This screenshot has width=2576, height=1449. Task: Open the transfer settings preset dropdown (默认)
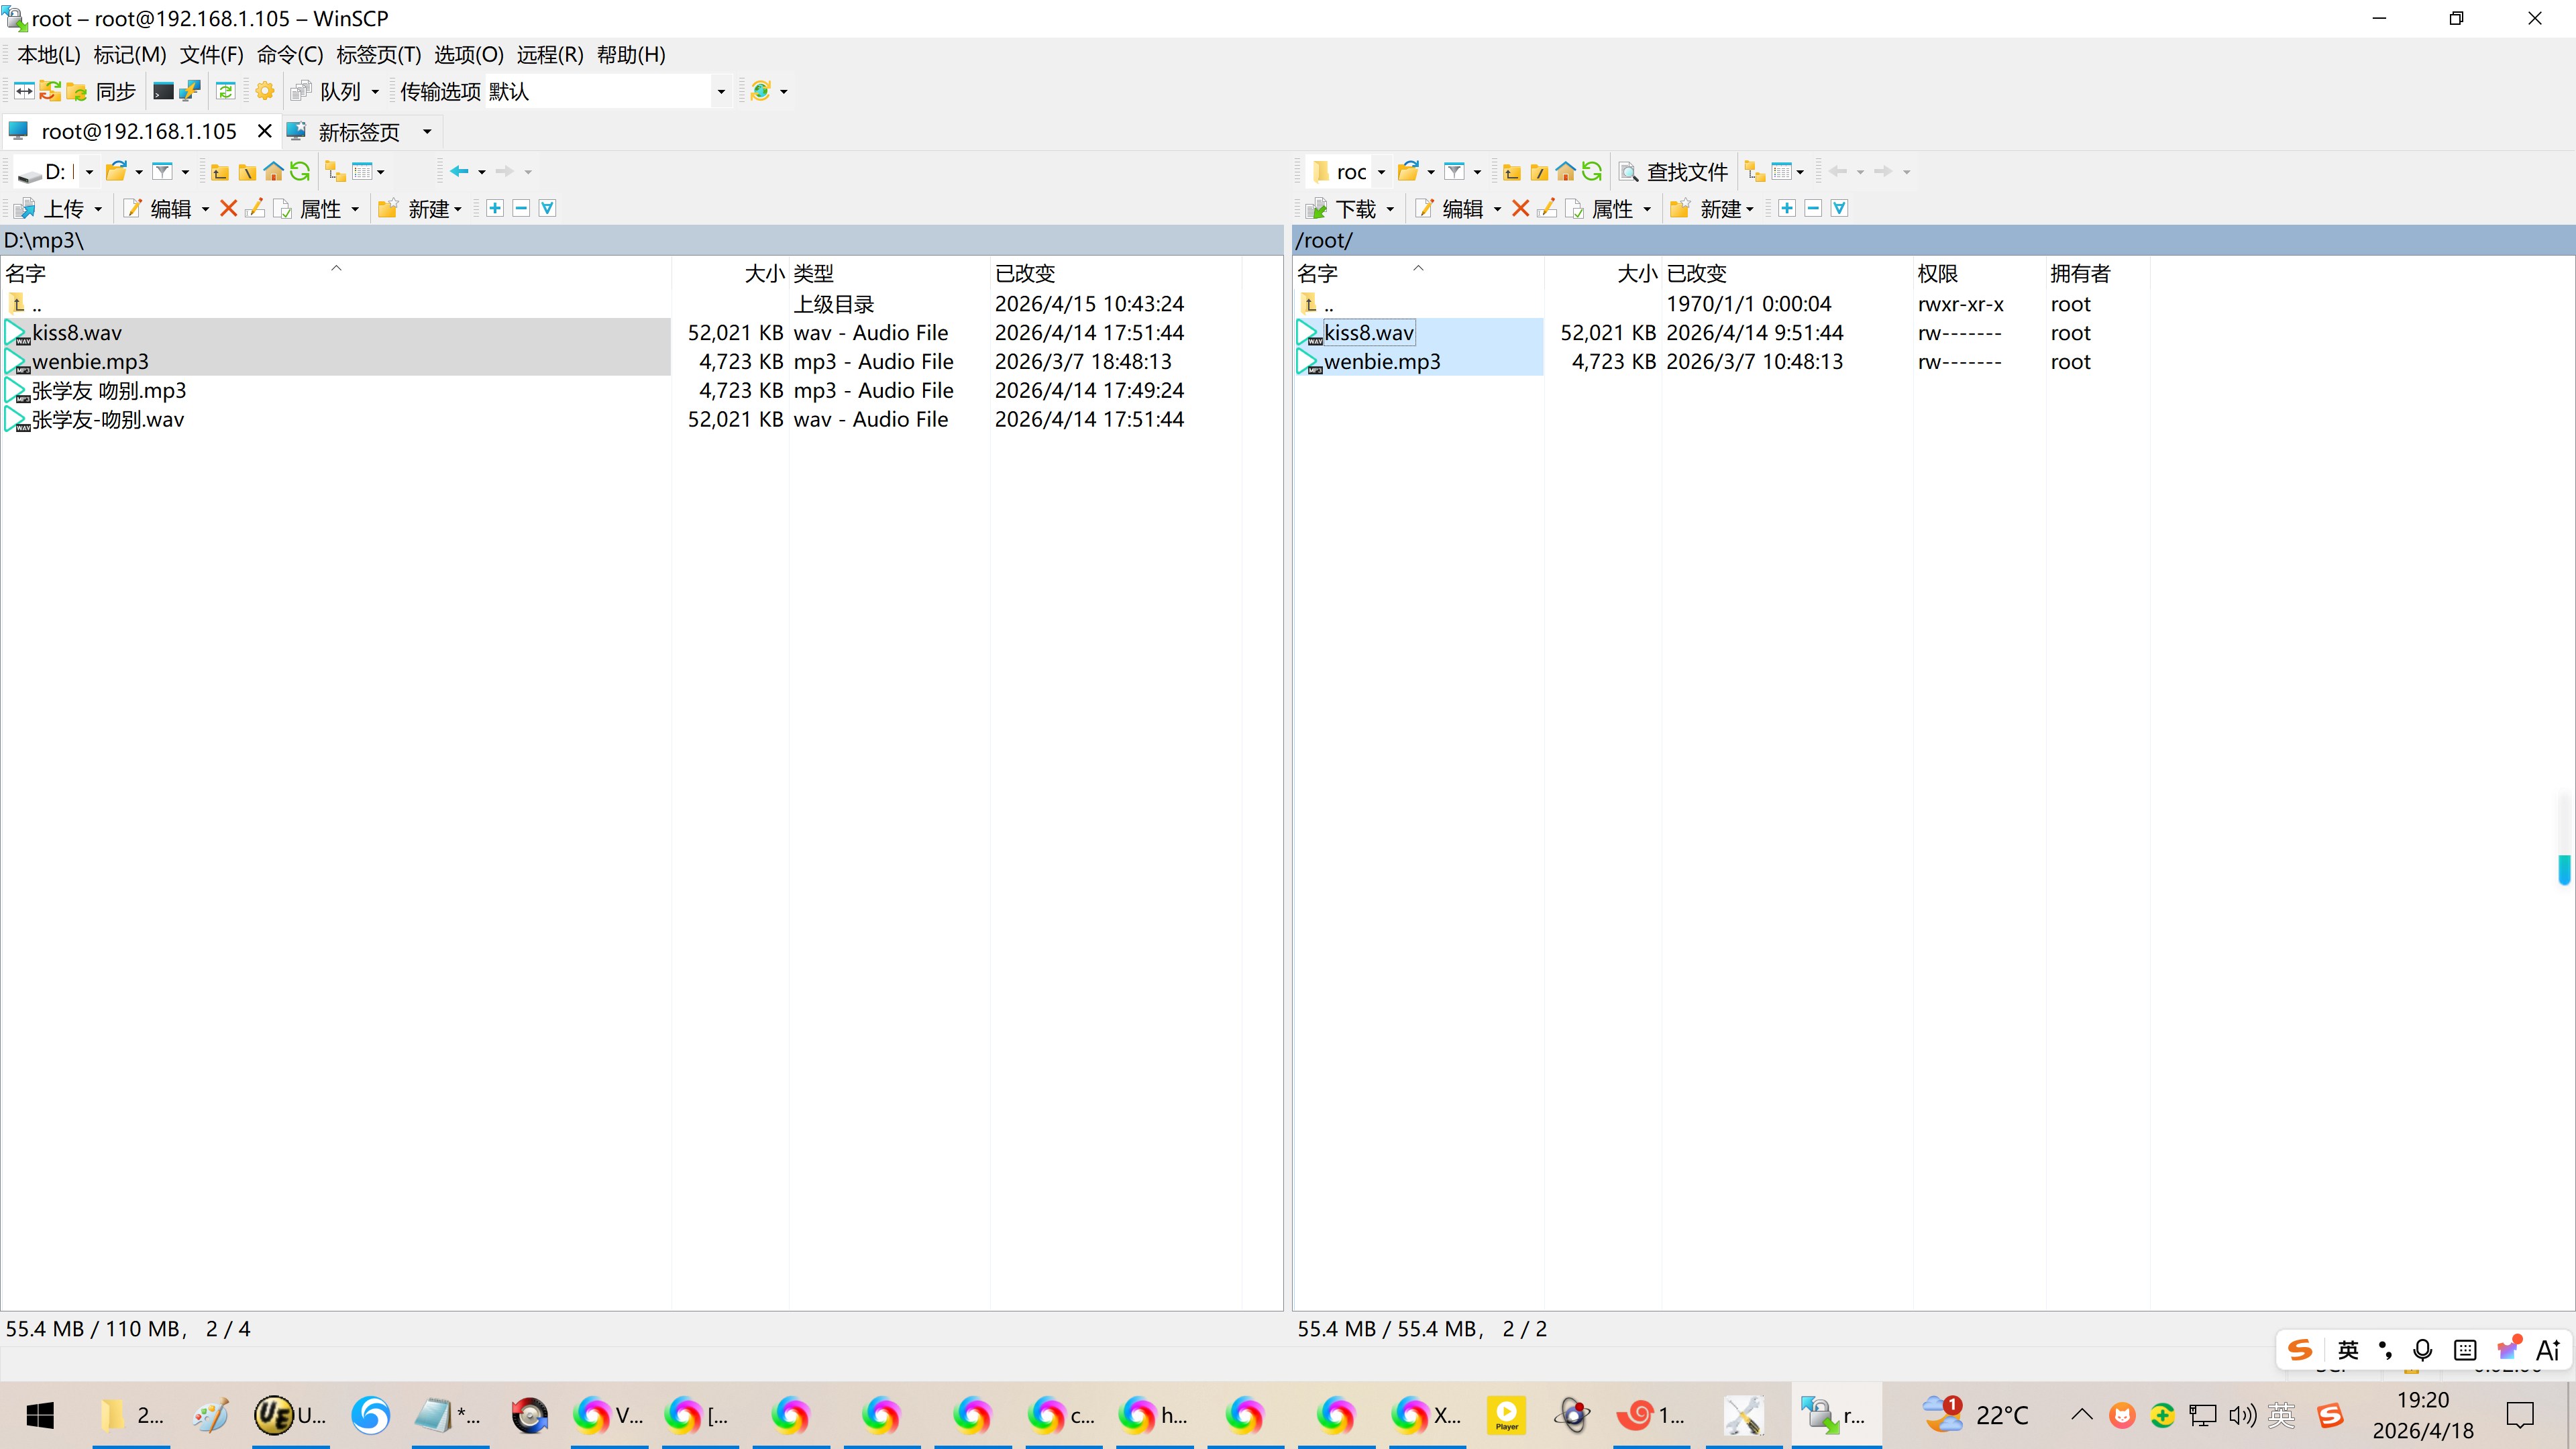coord(720,91)
